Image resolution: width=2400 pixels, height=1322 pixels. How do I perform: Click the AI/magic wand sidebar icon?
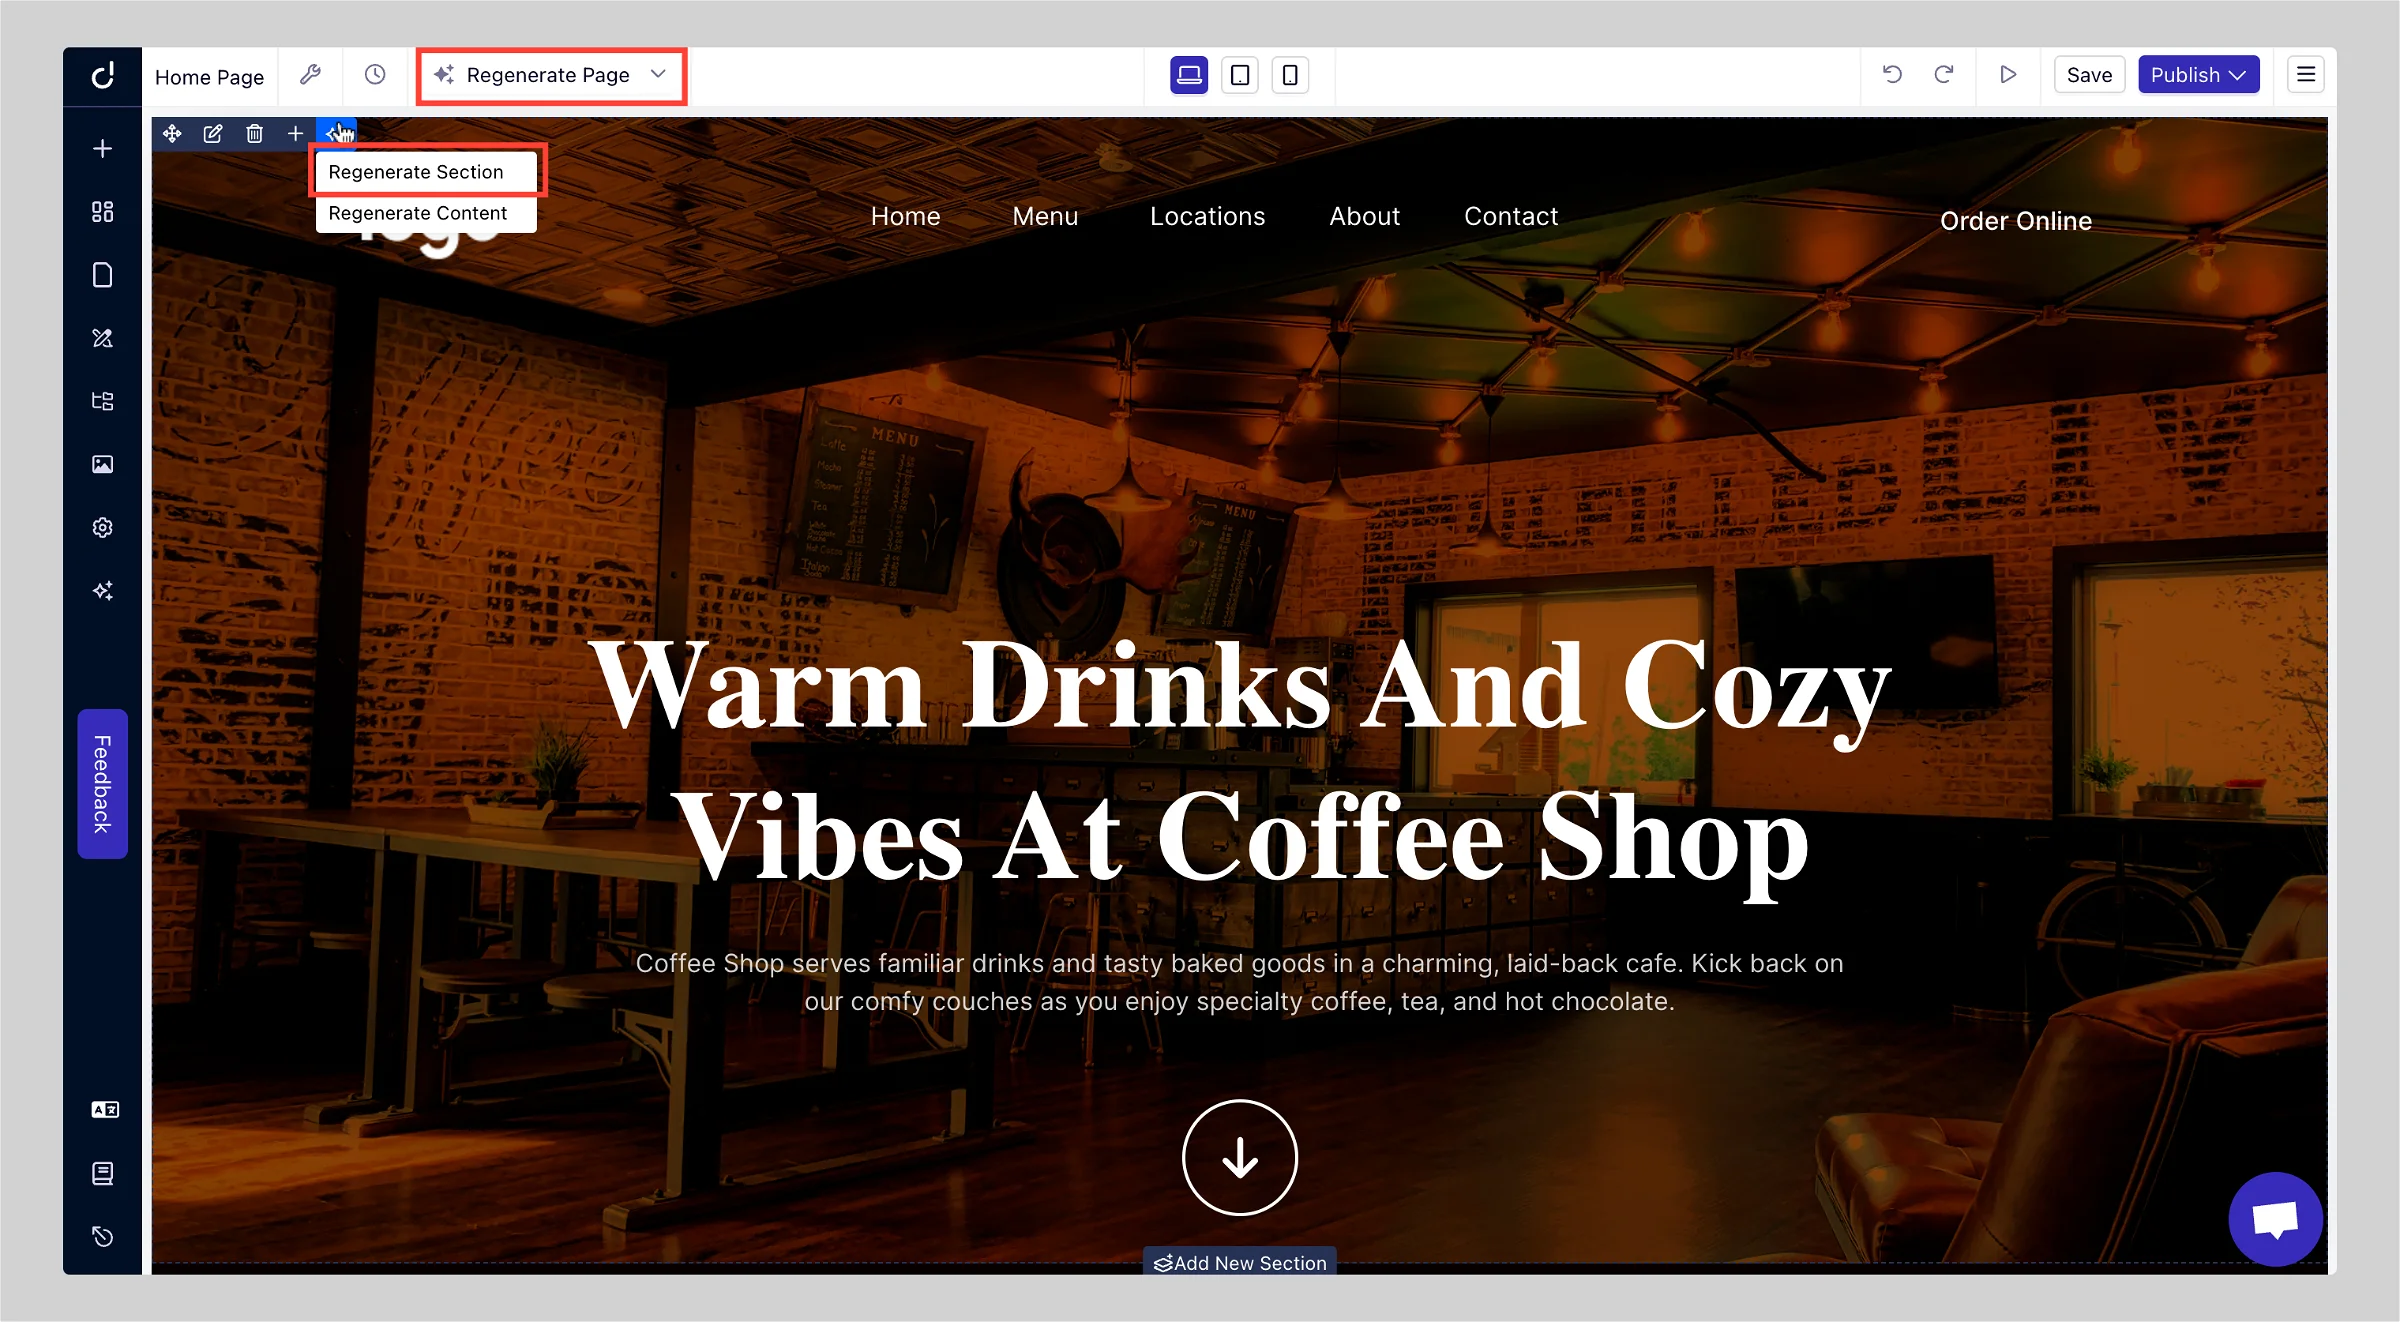click(x=103, y=589)
